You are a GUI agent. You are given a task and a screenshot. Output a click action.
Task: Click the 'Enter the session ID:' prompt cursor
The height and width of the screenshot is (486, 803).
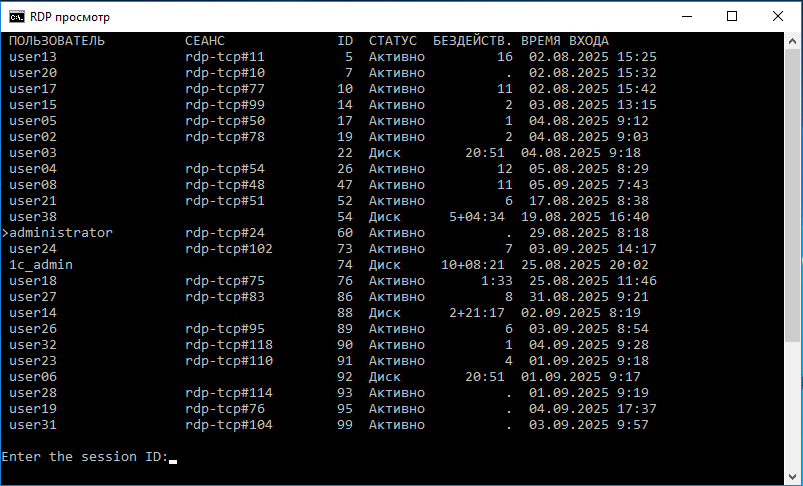173,459
